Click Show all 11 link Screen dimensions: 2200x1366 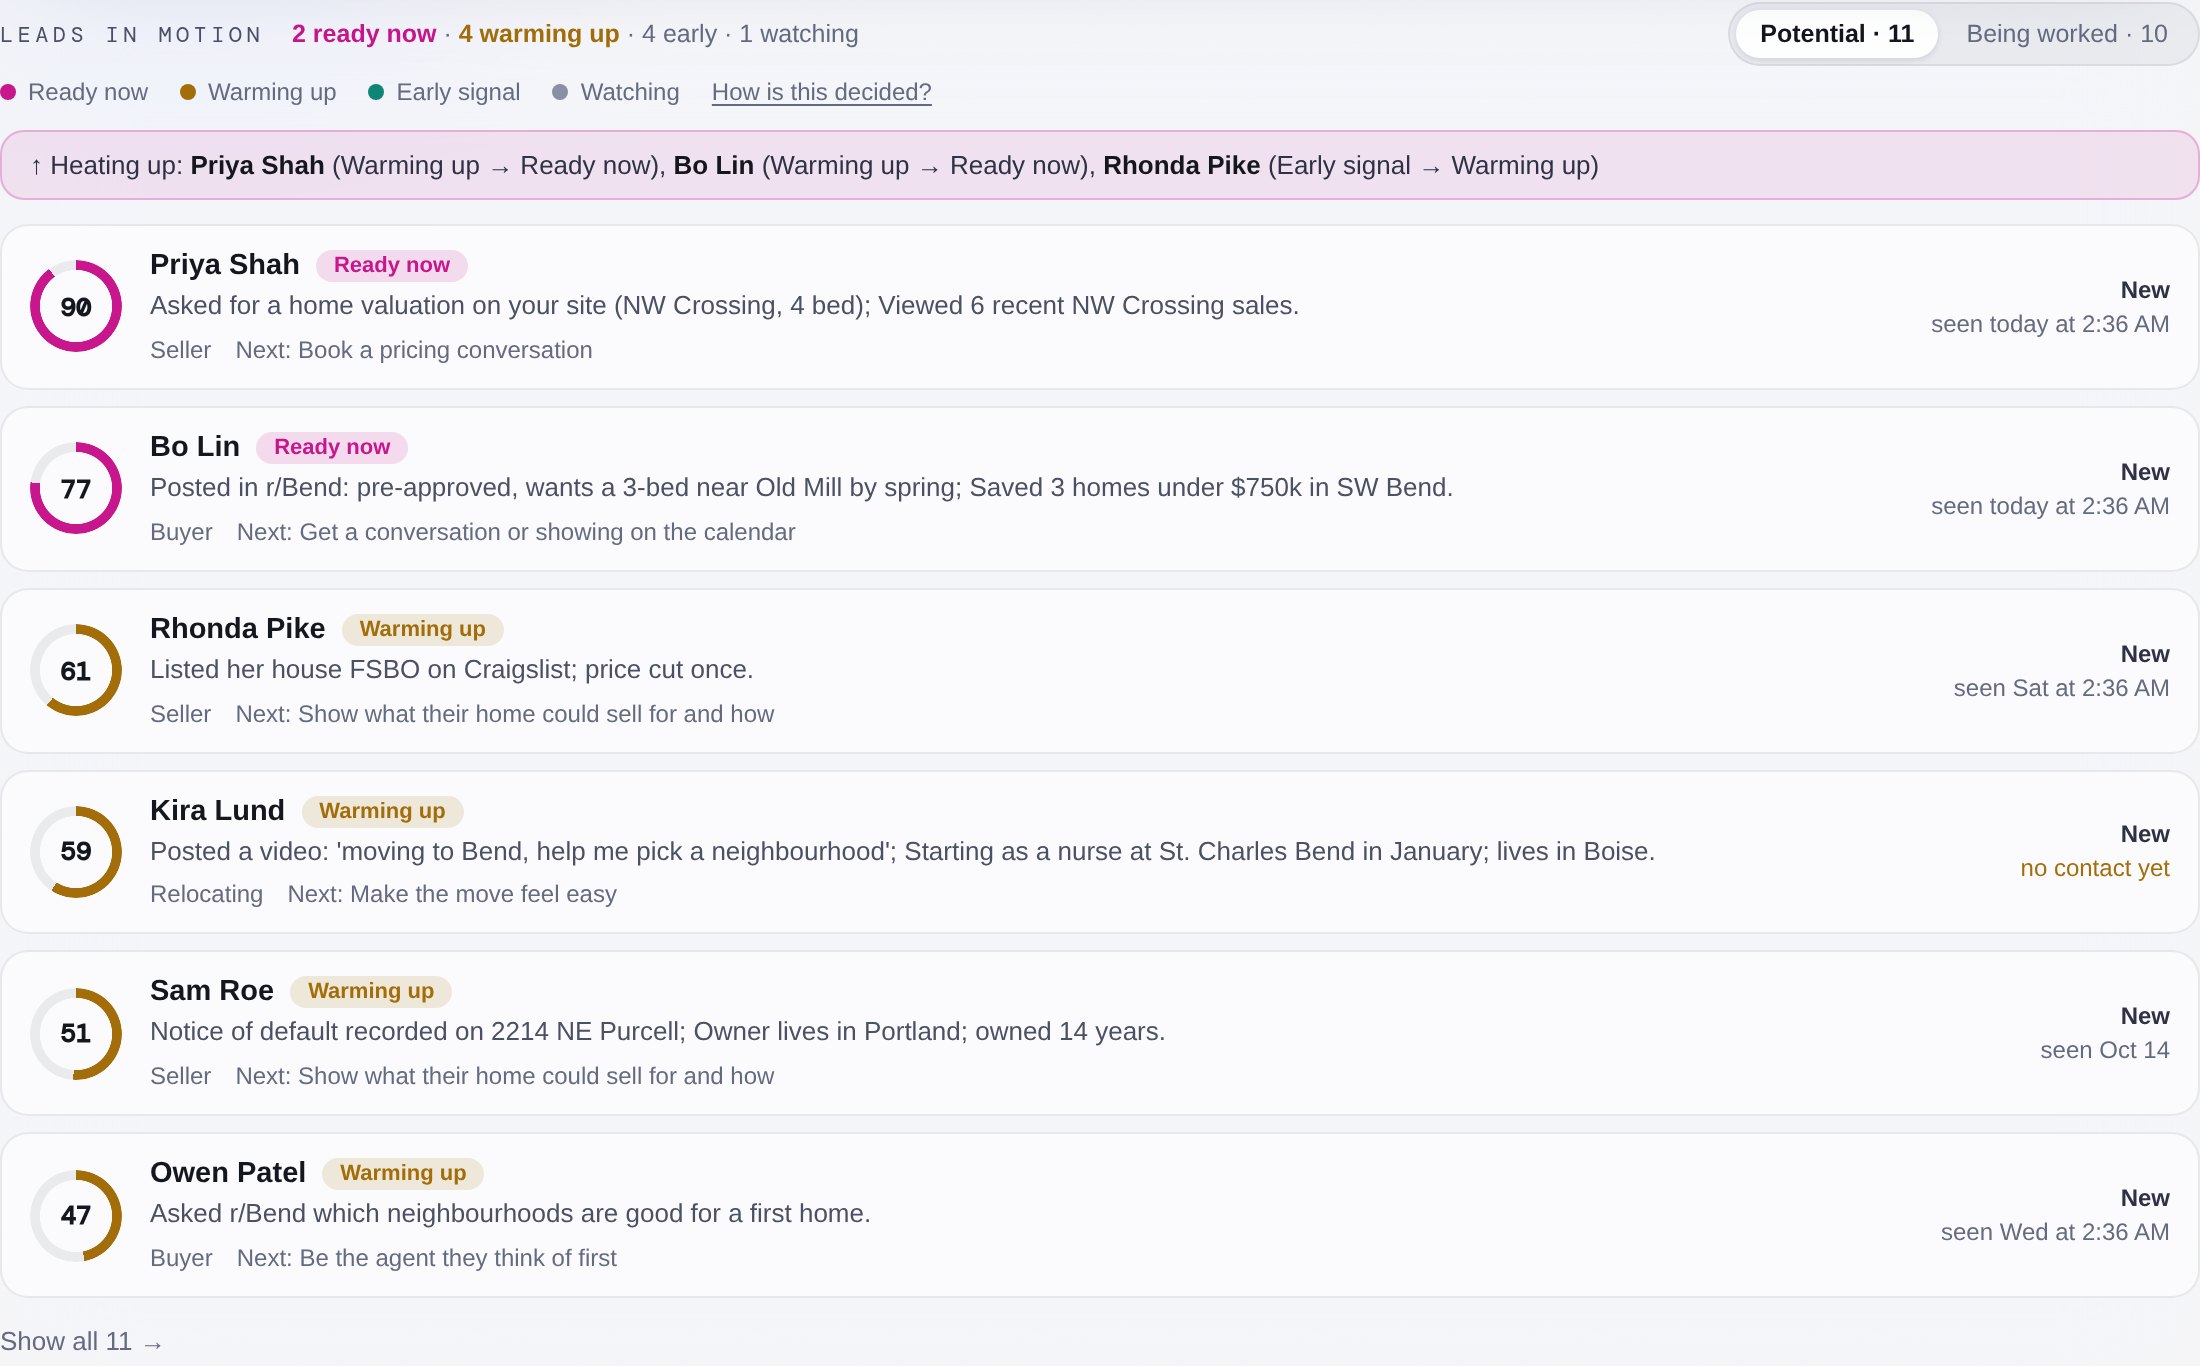coord(81,1341)
